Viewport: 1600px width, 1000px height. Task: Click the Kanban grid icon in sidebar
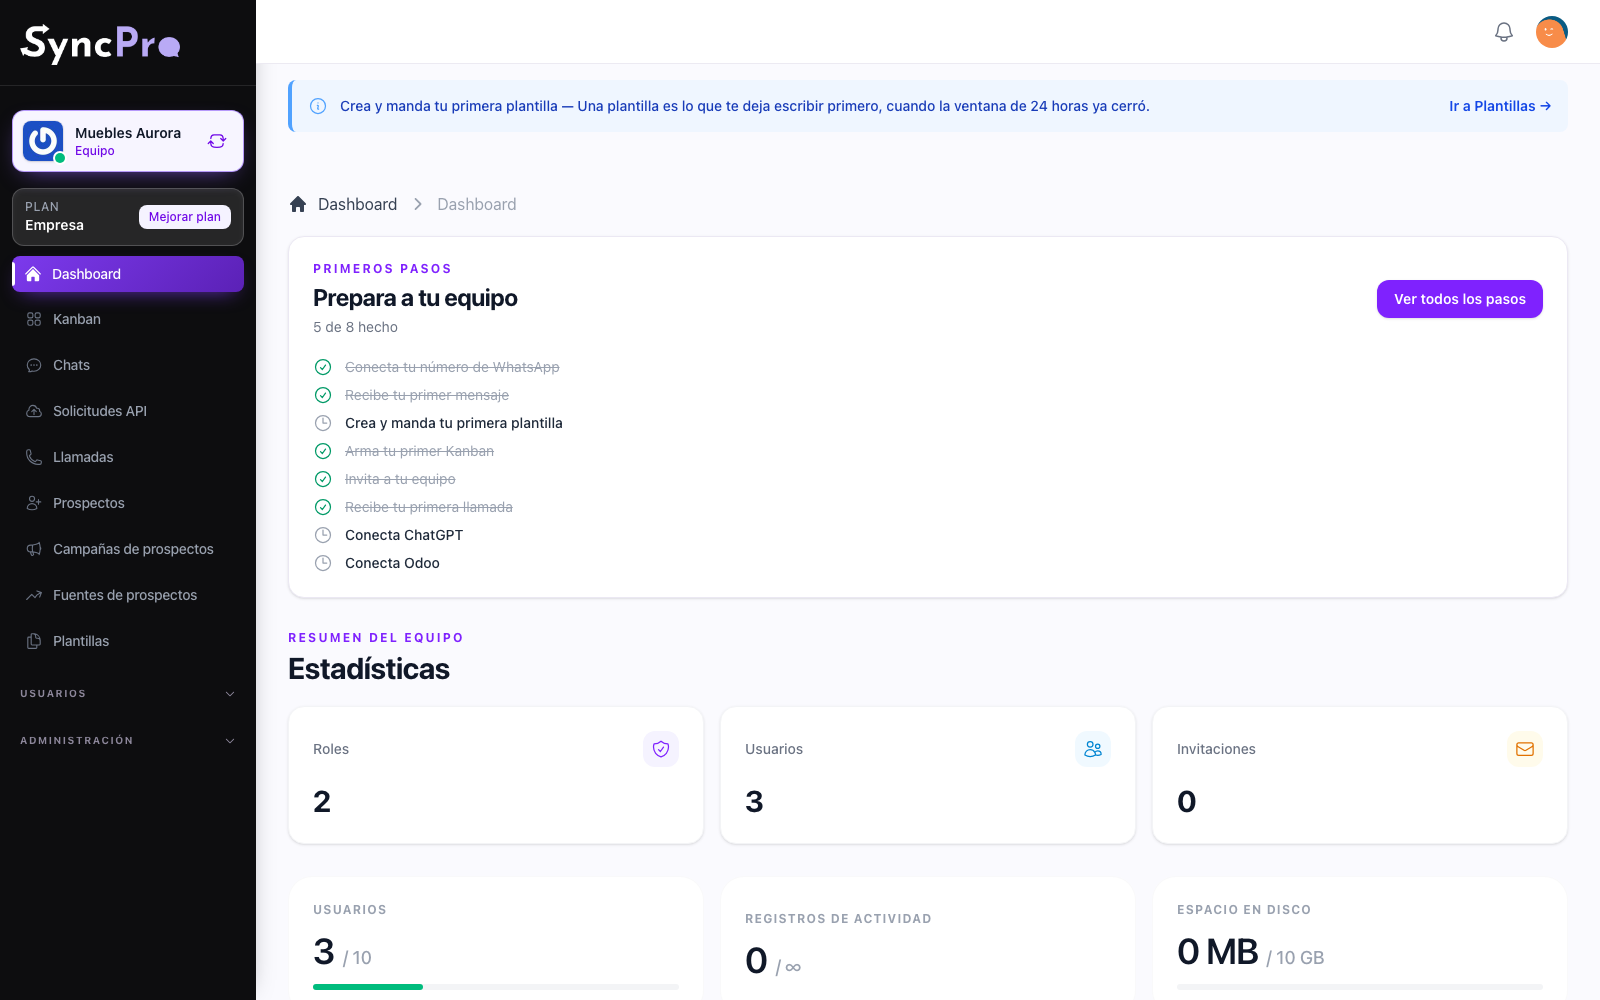(x=34, y=319)
